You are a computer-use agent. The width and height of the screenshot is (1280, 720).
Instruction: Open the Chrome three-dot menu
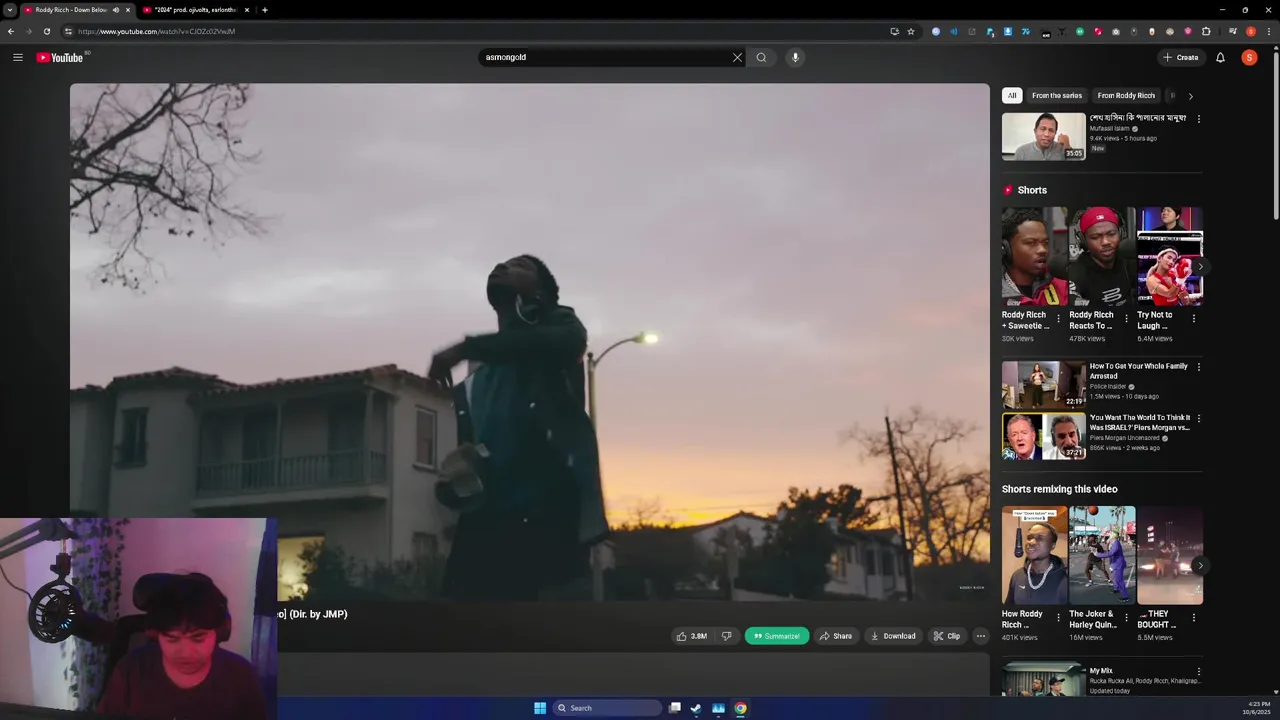click(1269, 31)
